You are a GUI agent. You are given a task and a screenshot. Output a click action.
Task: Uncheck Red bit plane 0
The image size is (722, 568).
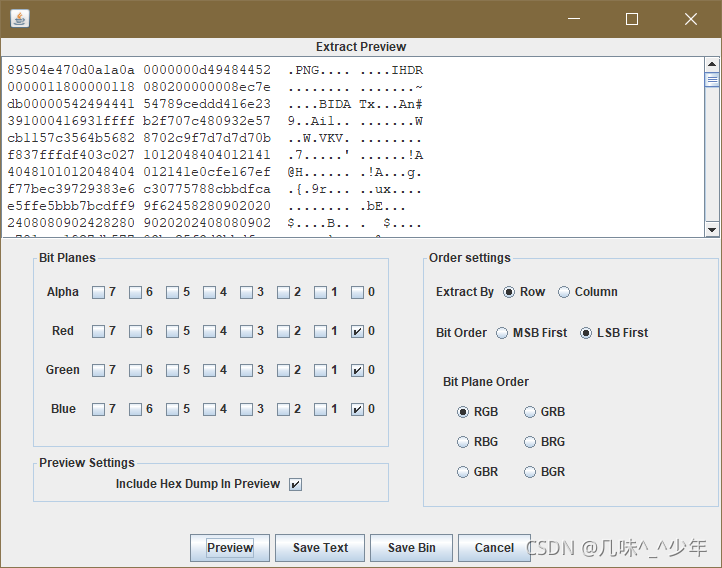(357, 331)
